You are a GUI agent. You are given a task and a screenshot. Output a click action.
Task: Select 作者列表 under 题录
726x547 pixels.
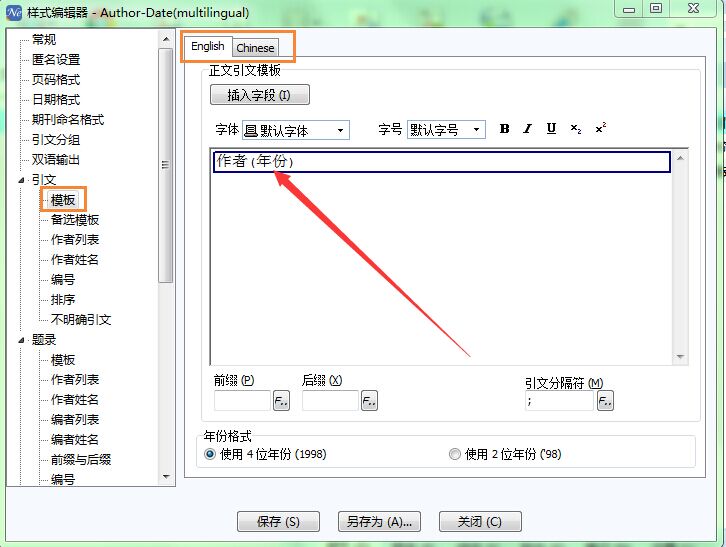point(75,380)
